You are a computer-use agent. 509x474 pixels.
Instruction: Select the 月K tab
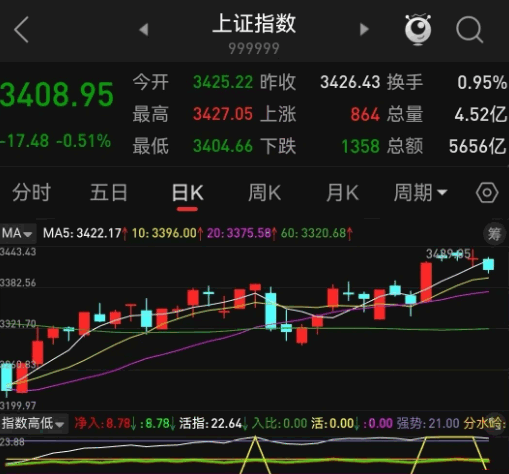(x=342, y=193)
